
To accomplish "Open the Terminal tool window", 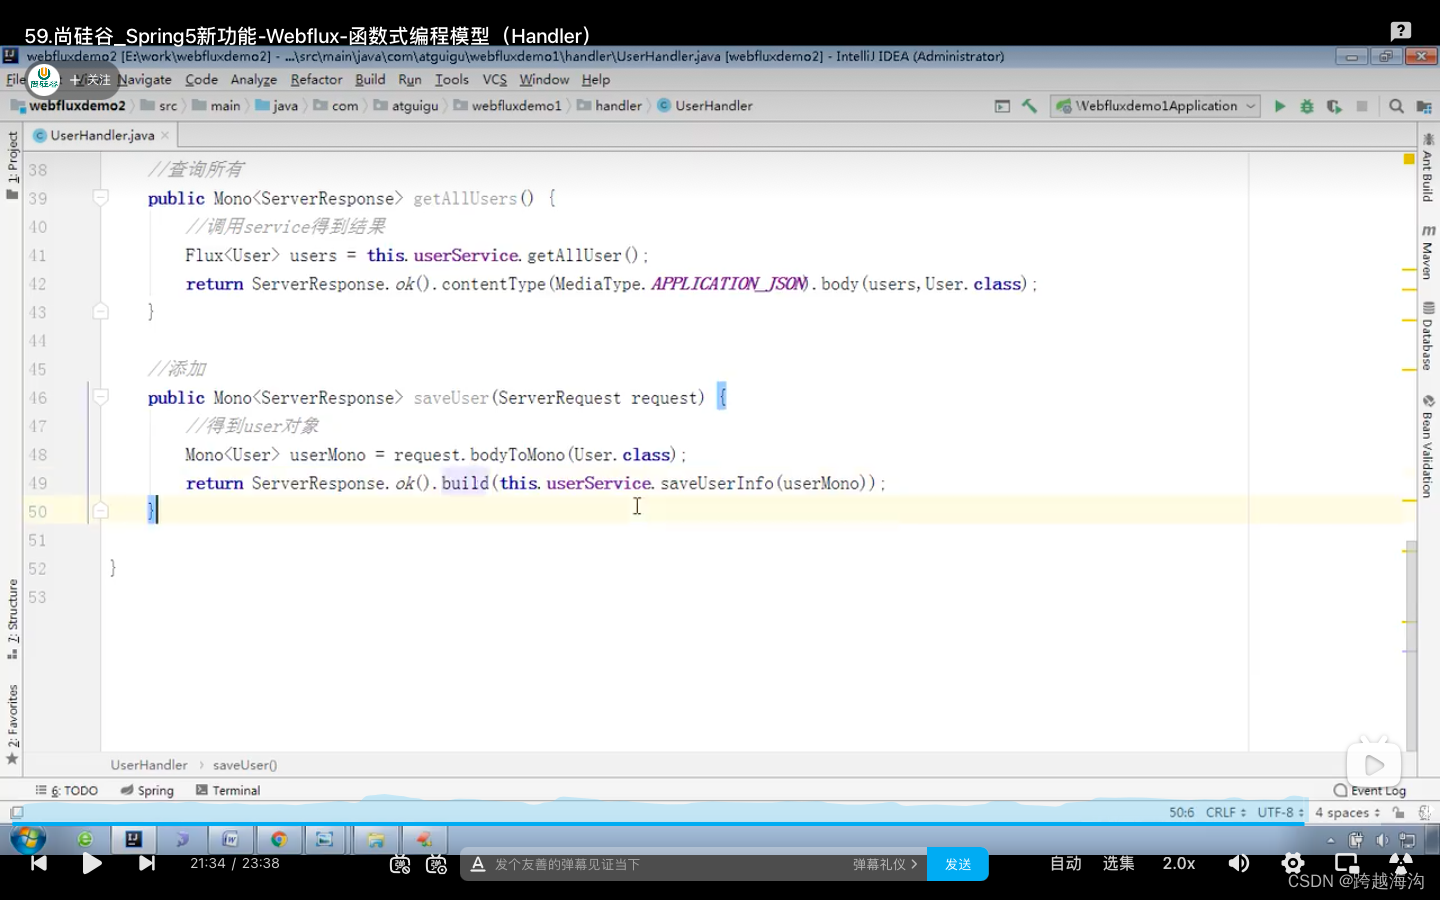I will tap(228, 790).
